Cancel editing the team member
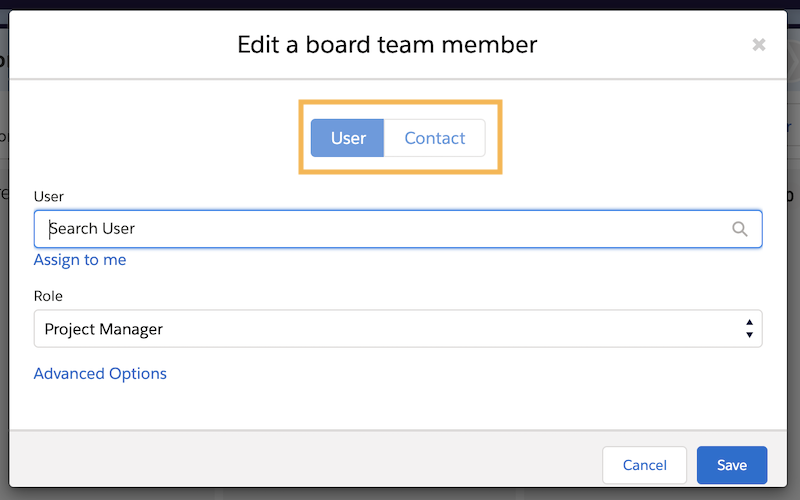Viewport: 800px width, 500px height. coord(644,465)
